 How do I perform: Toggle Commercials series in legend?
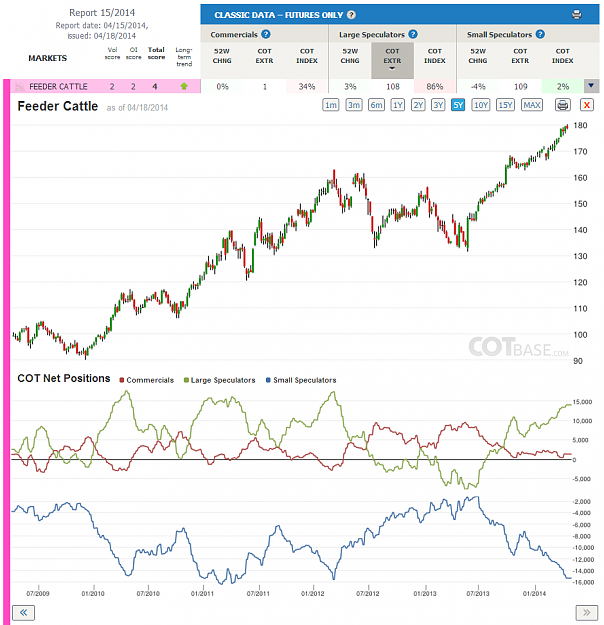pyautogui.click(x=147, y=380)
